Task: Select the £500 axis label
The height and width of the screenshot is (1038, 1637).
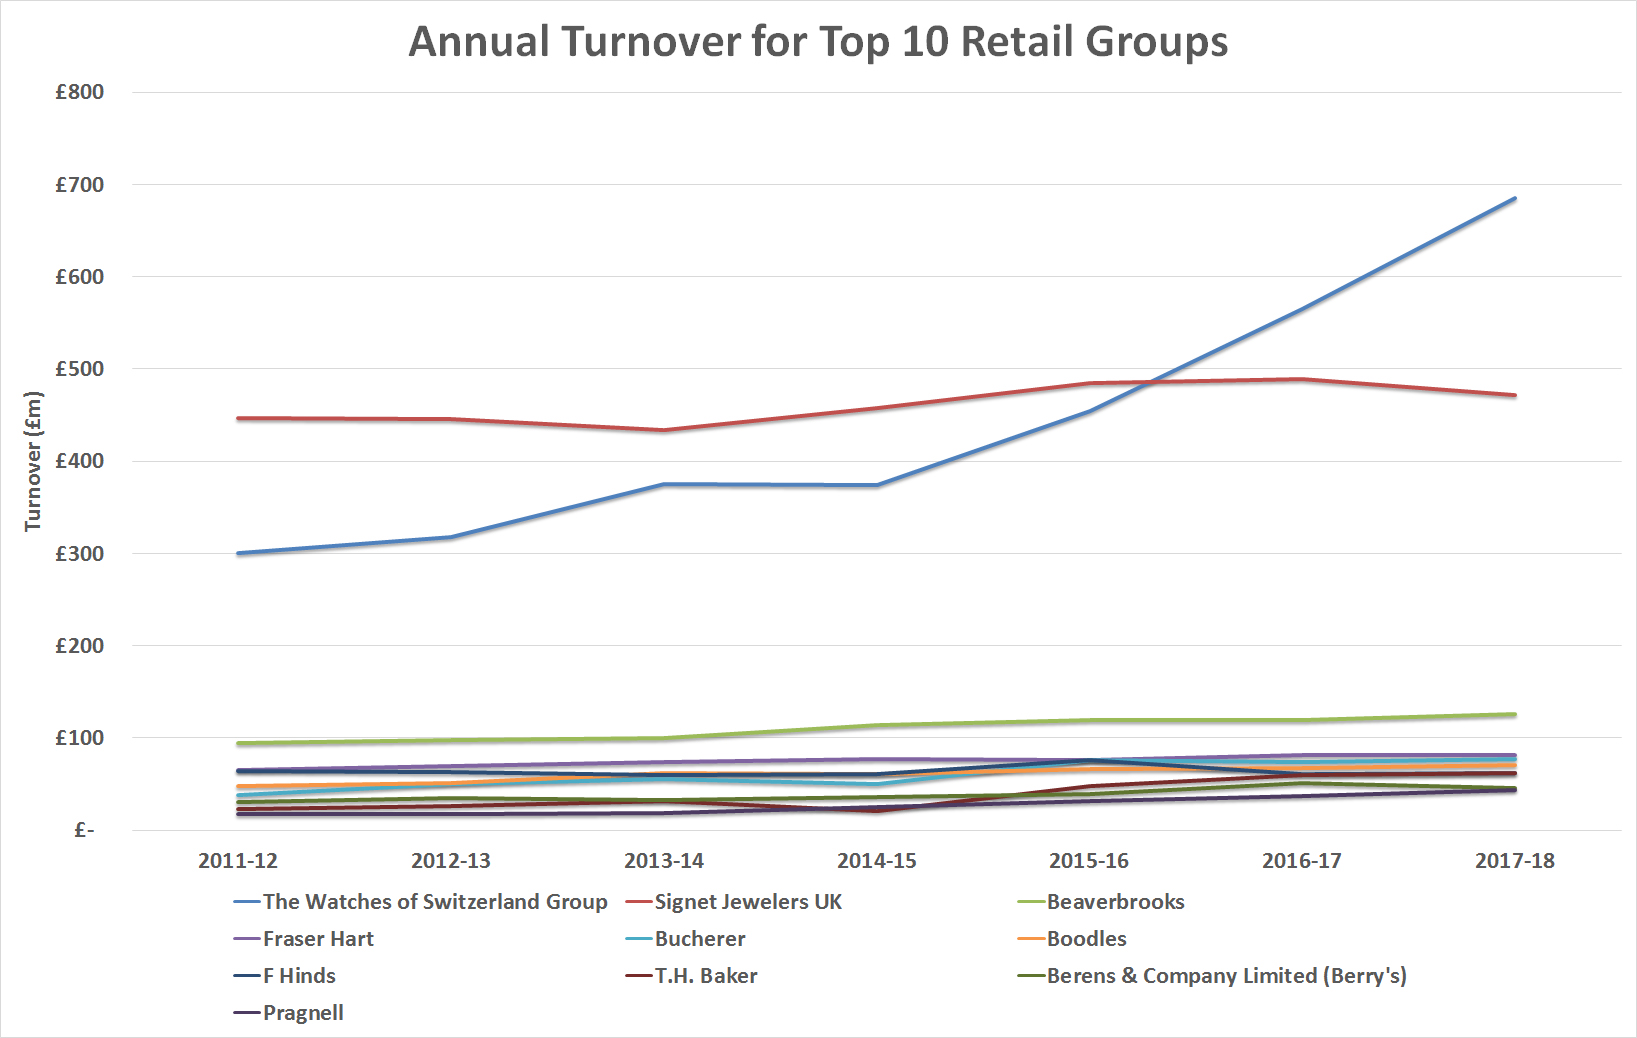Action: point(80,369)
